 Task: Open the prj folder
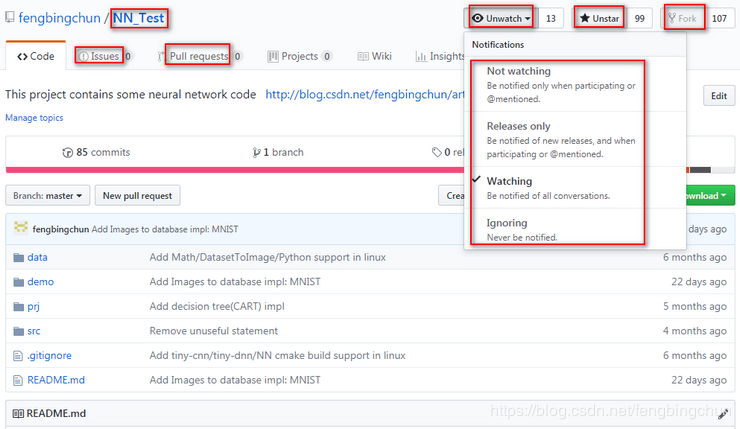pyautogui.click(x=34, y=306)
